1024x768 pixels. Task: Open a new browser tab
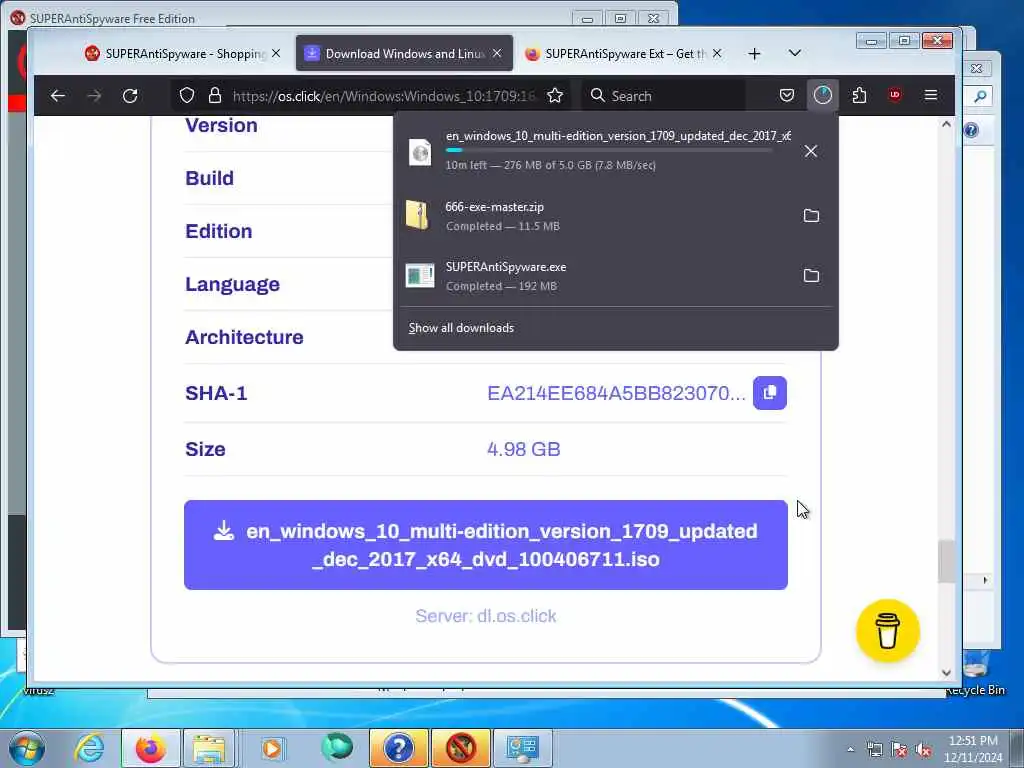[x=754, y=54]
